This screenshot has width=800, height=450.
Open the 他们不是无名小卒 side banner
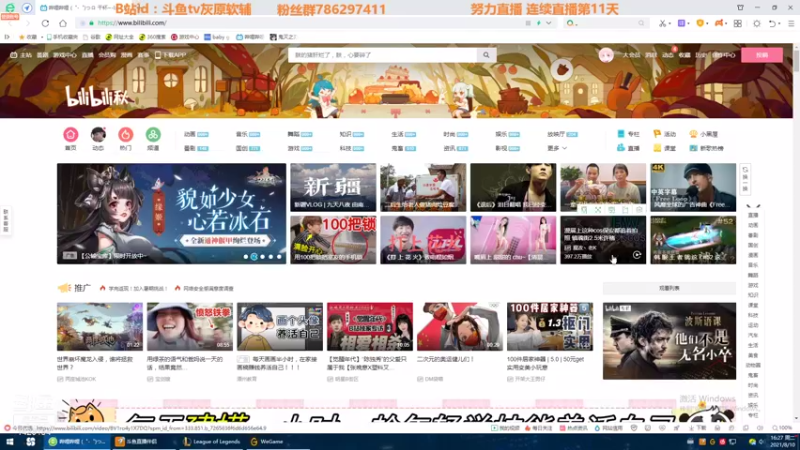tap(669, 341)
